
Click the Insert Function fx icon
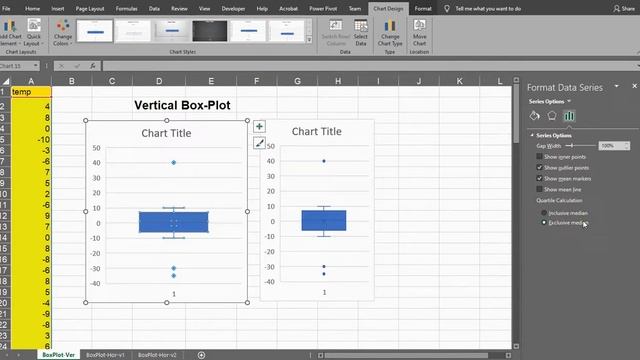click(x=93, y=66)
